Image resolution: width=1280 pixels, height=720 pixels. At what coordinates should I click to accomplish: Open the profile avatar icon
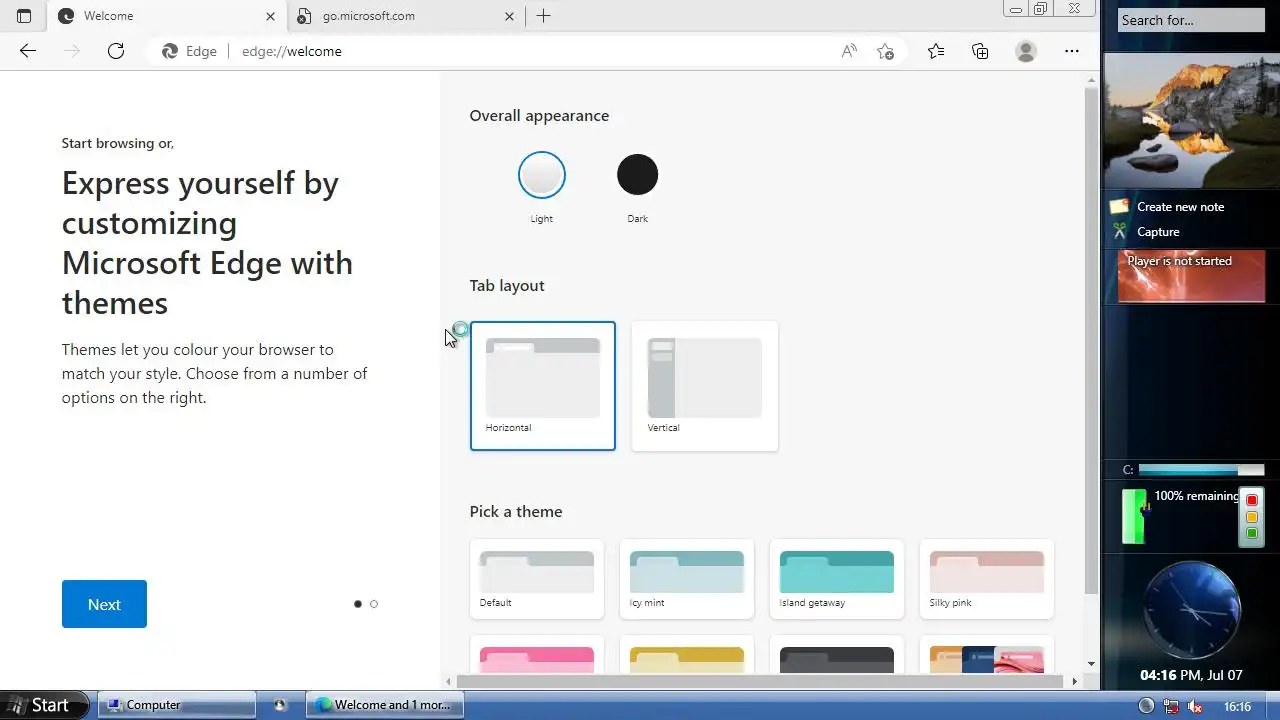[1026, 51]
